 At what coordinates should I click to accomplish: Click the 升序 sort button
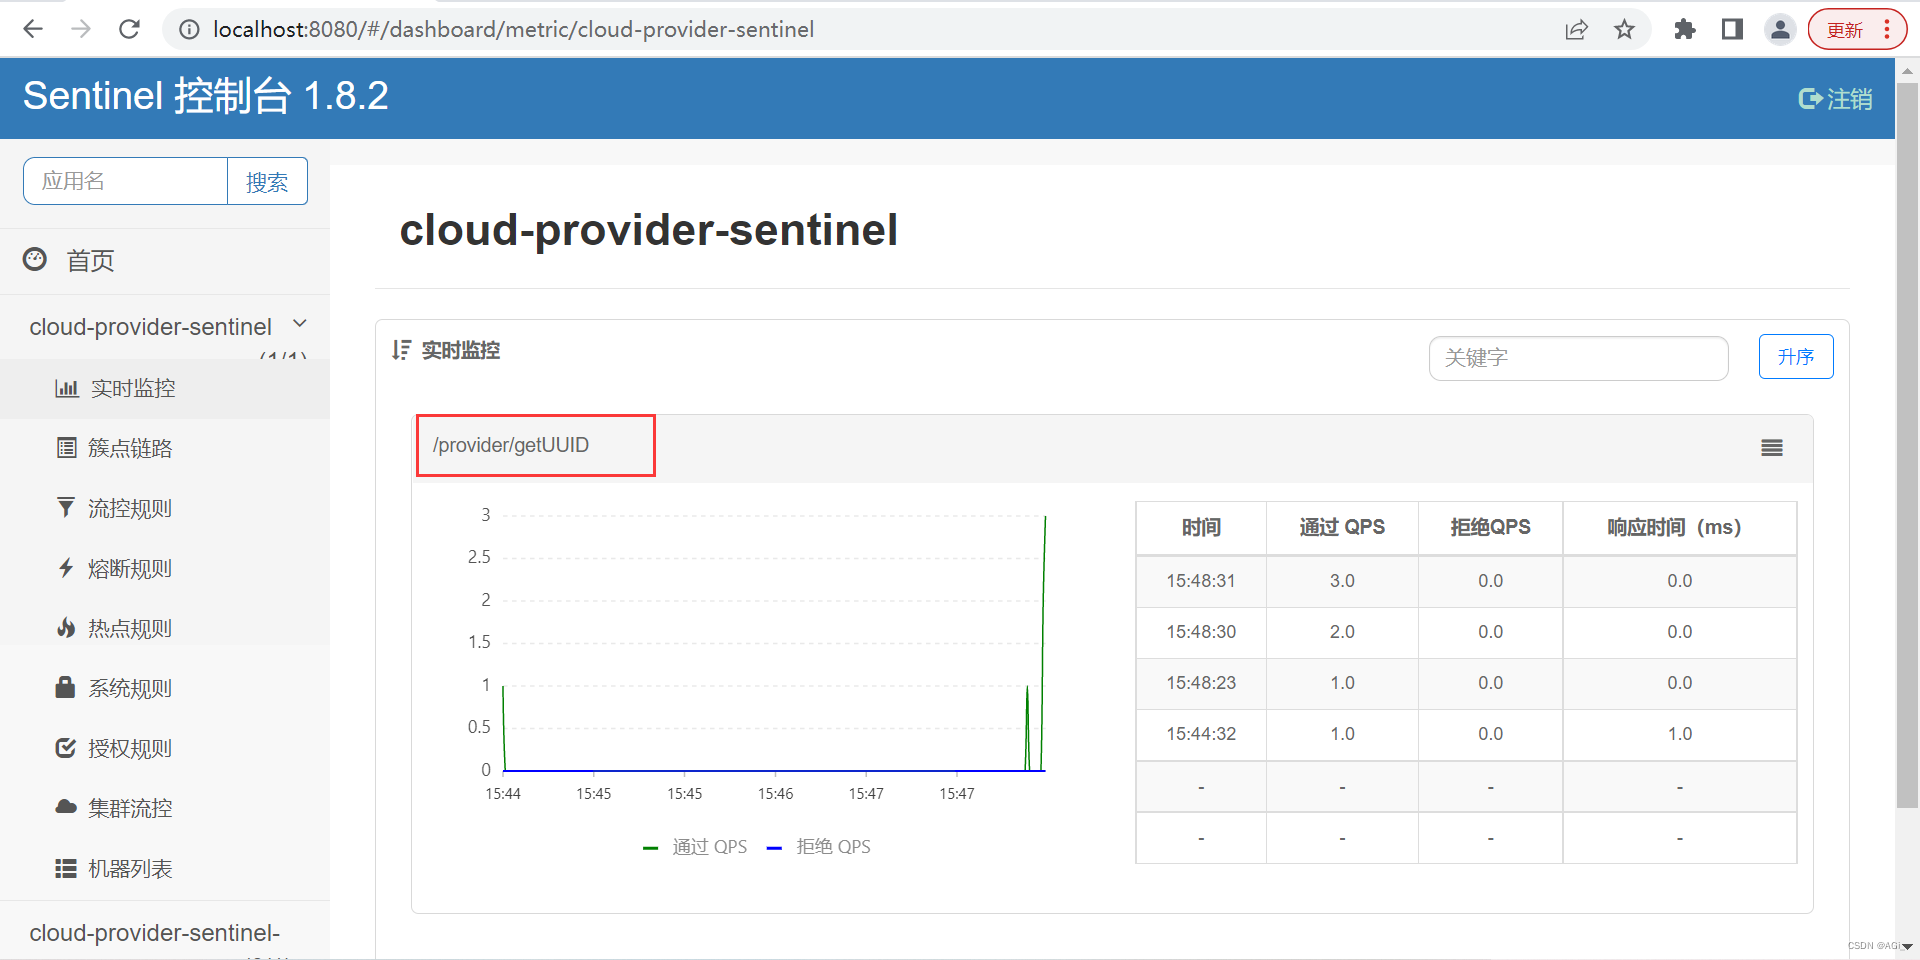coord(1796,357)
